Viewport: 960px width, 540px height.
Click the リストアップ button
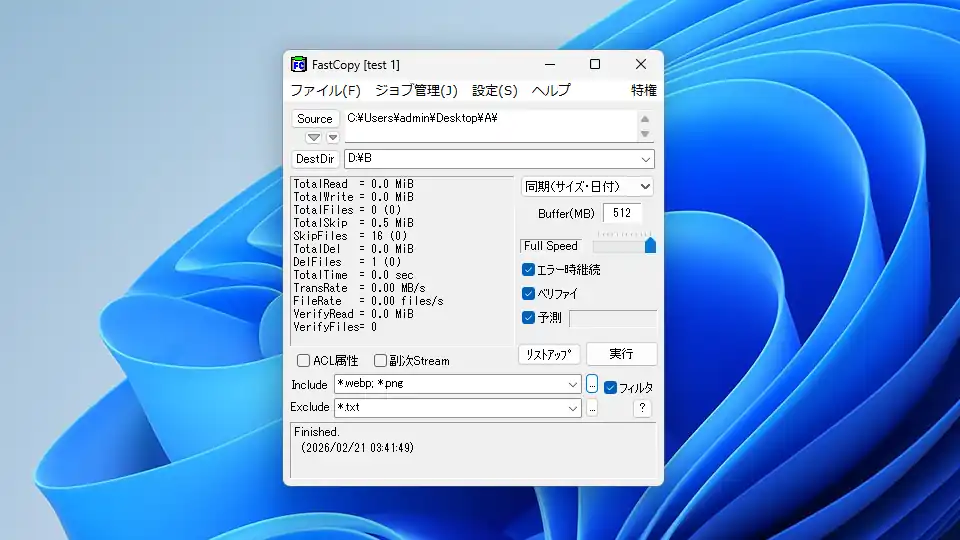549,354
